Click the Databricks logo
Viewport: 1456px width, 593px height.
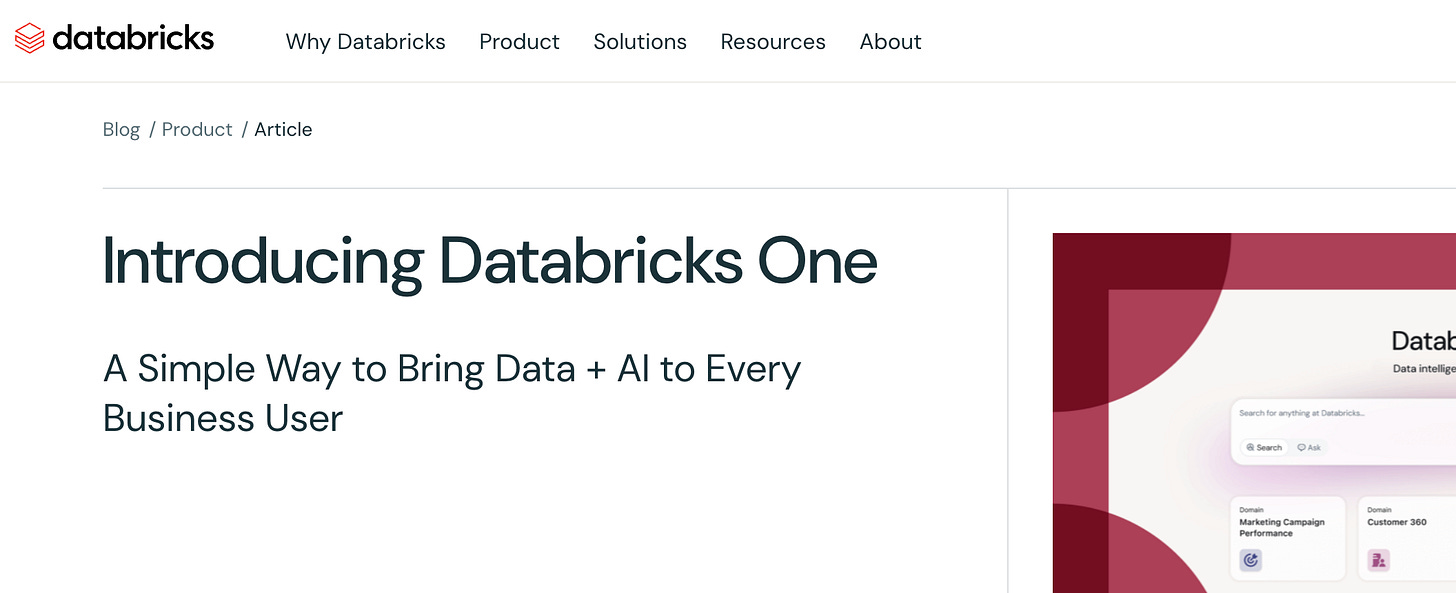click(x=114, y=39)
